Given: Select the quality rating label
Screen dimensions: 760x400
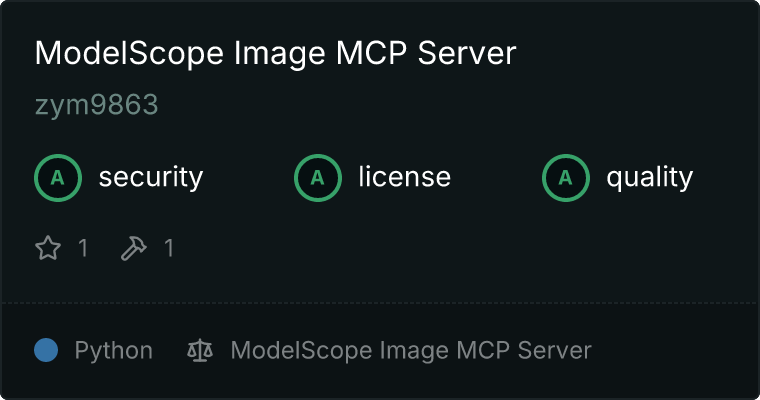Looking at the screenshot, I should pos(649,178).
